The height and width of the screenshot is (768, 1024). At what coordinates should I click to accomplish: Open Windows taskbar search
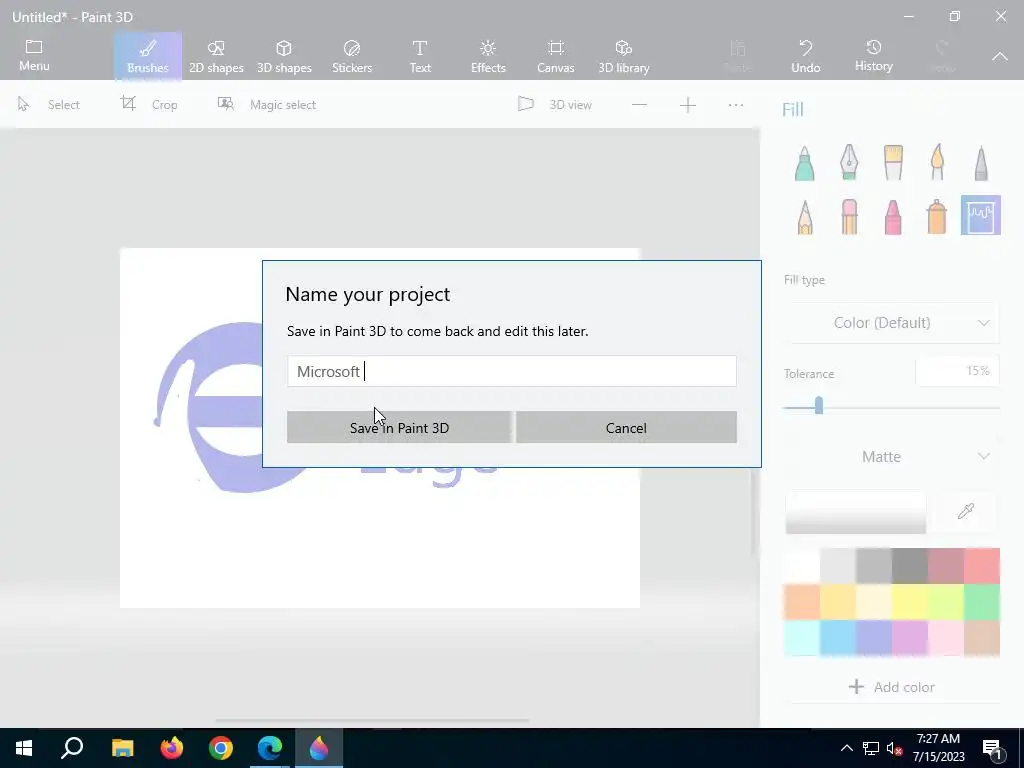coord(72,748)
